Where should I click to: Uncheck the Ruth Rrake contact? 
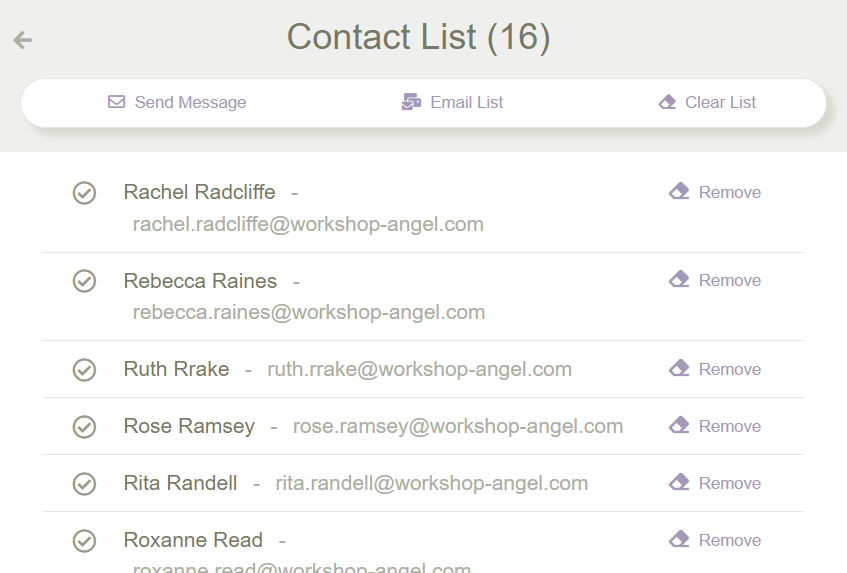[85, 370]
